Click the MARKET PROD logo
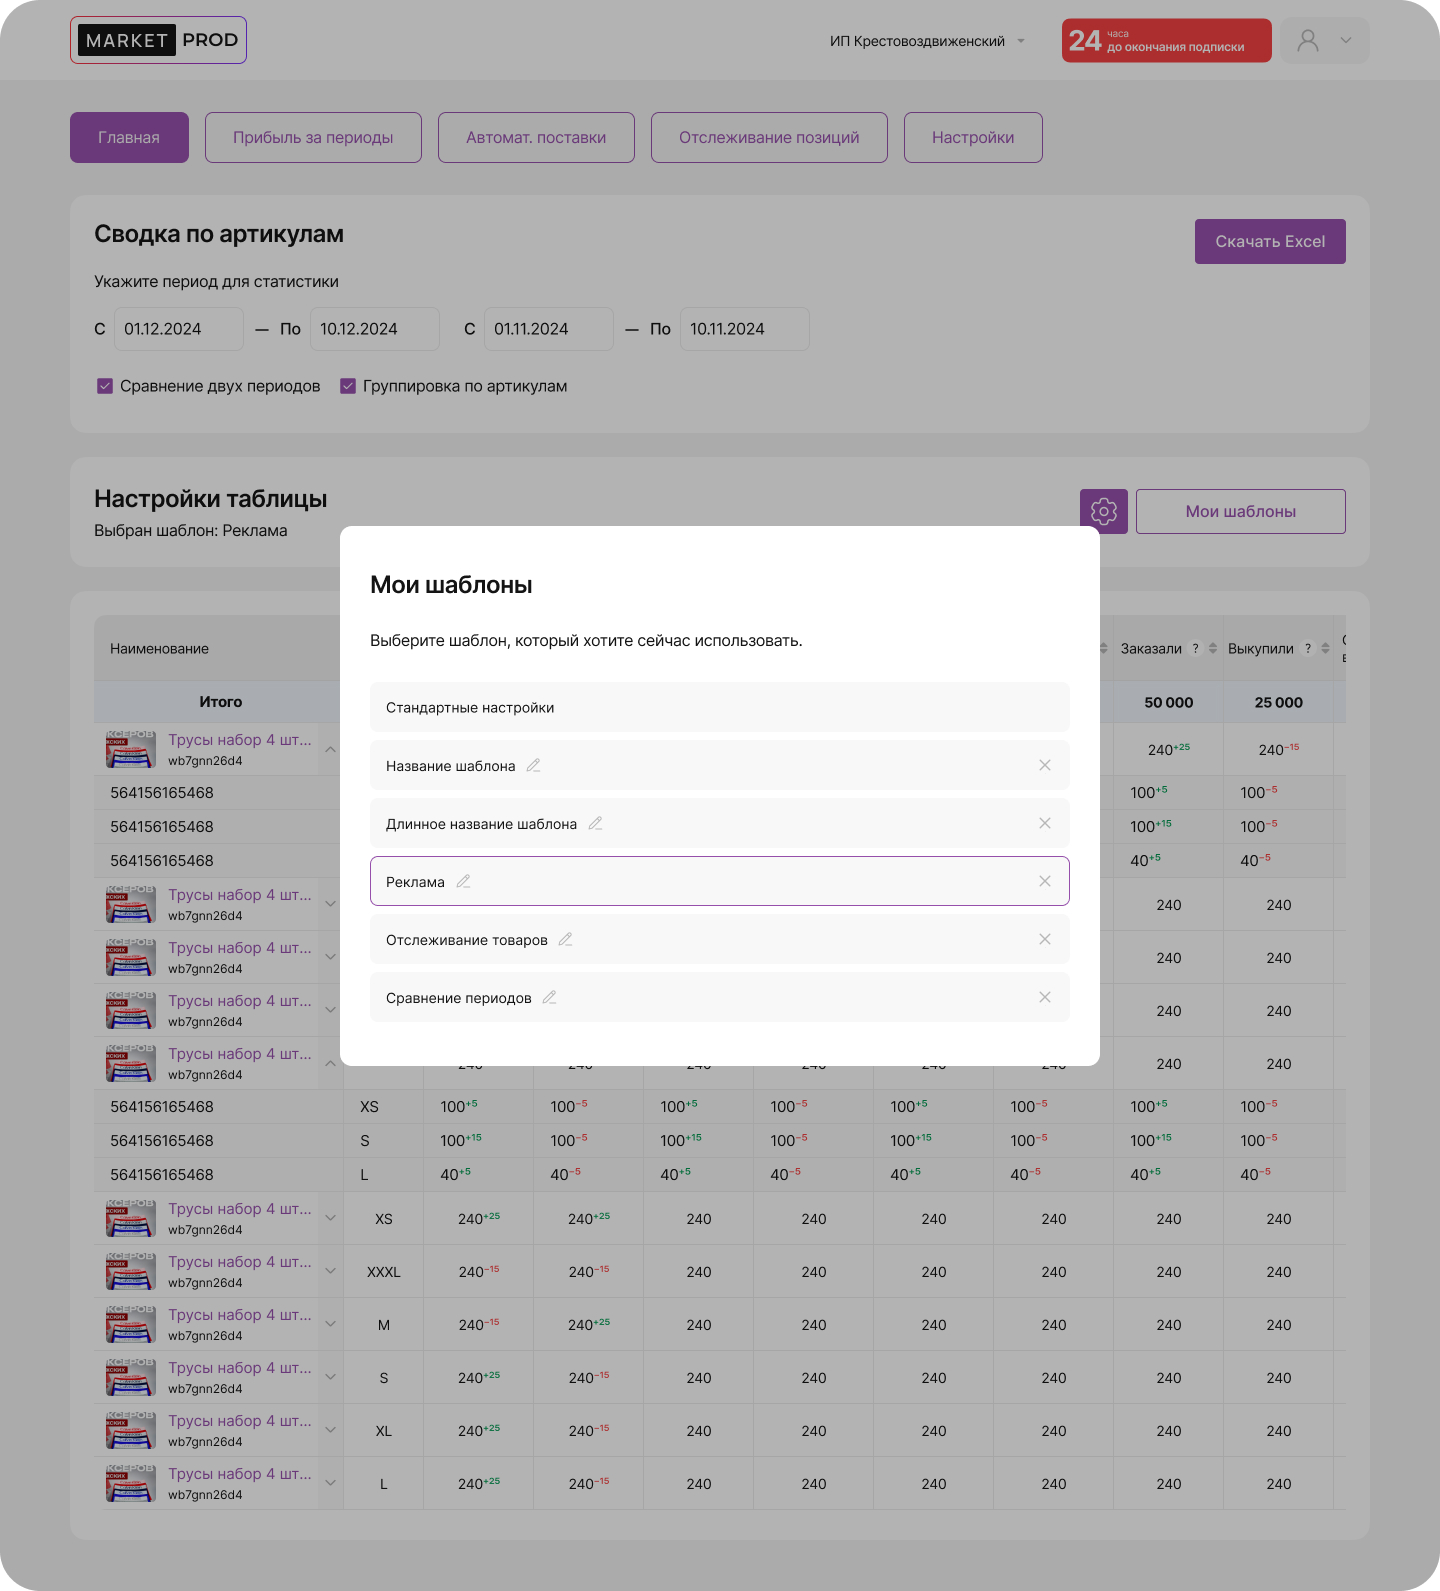The width and height of the screenshot is (1440, 1591). click(158, 40)
